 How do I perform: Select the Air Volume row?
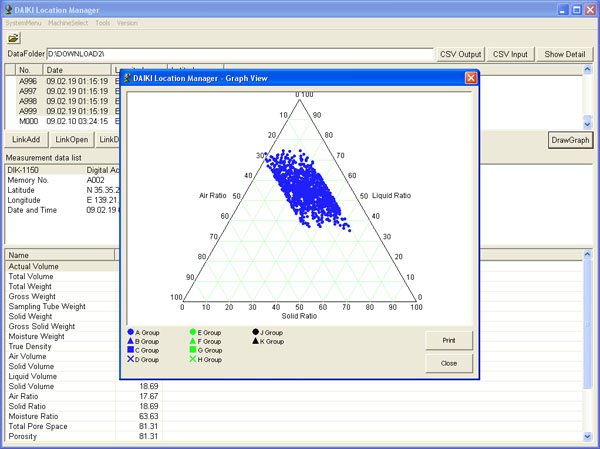[62, 356]
